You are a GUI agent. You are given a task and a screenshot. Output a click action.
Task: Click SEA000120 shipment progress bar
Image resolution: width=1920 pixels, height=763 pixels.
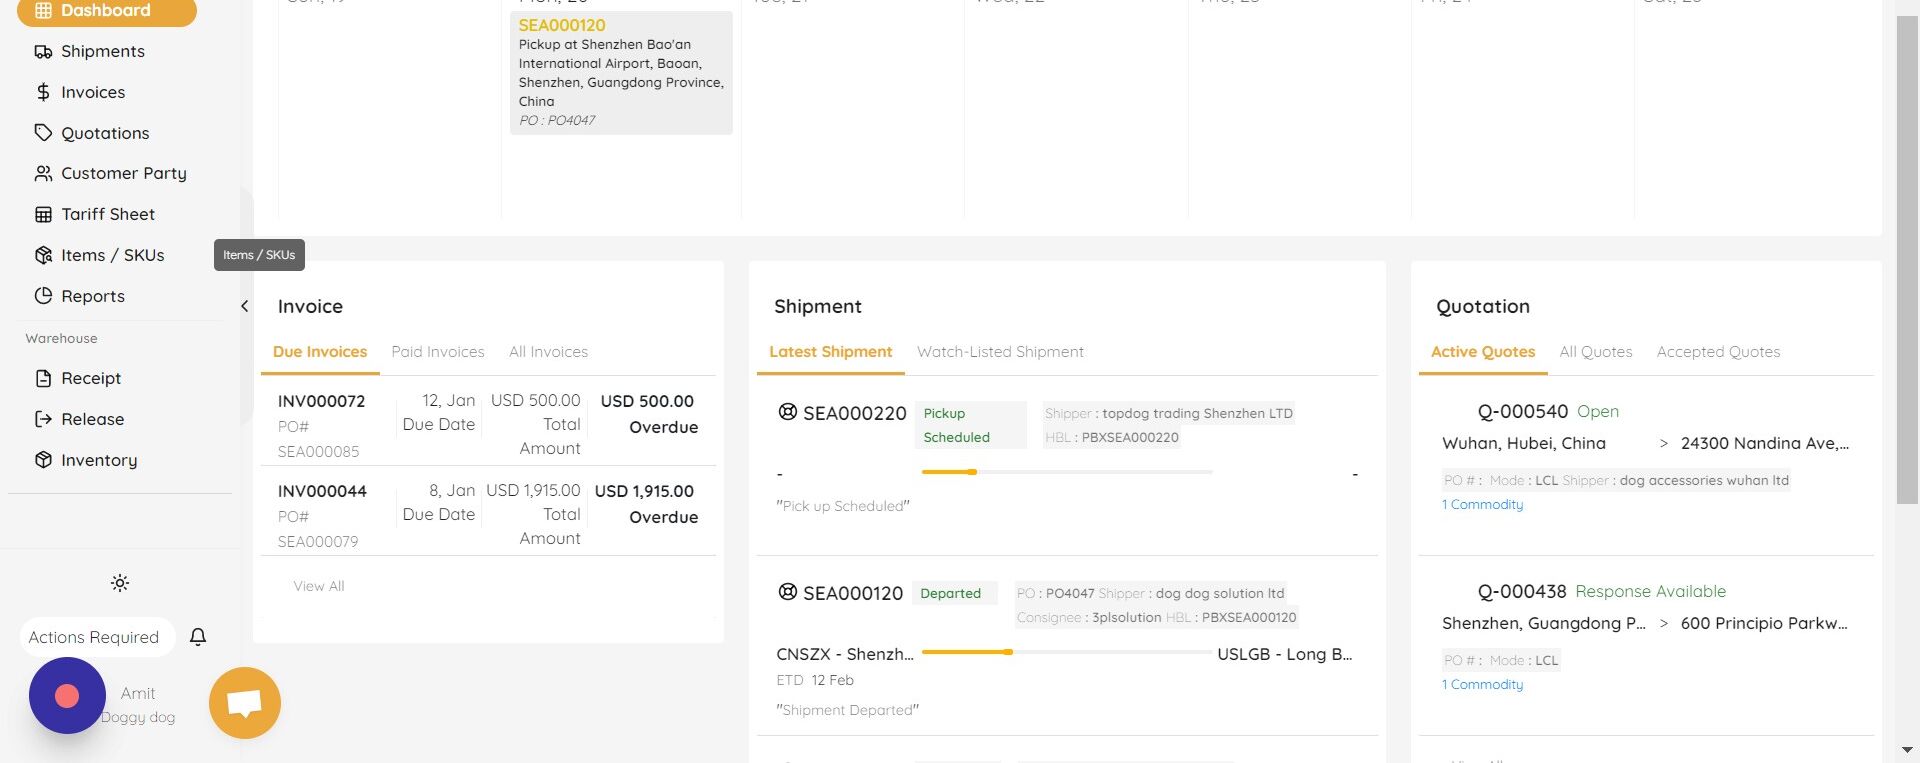(x=1067, y=652)
